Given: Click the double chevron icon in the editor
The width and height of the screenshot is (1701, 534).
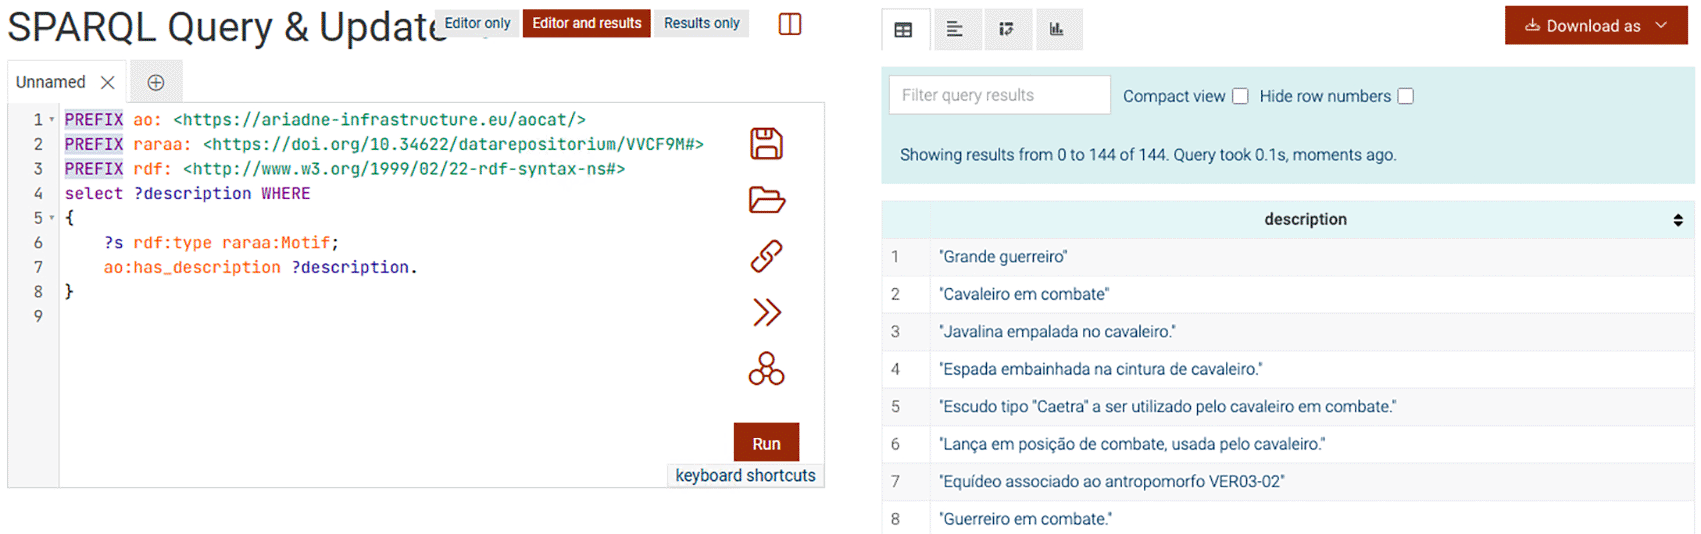Looking at the screenshot, I should (x=766, y=313).
